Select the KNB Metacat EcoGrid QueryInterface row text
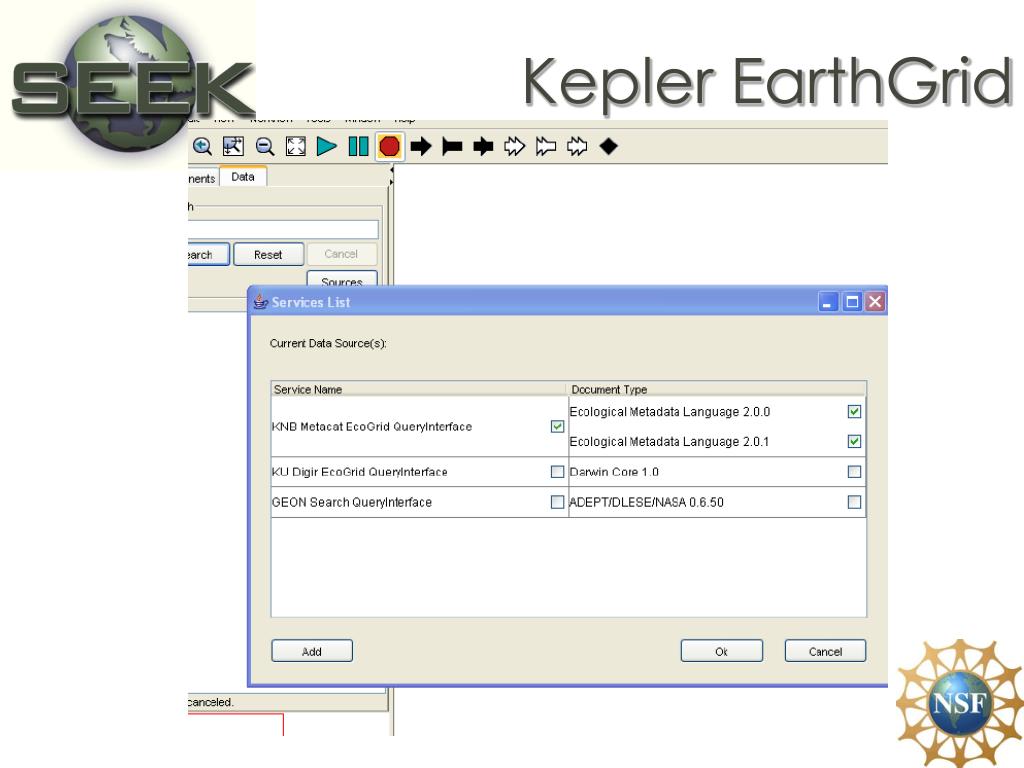Viewport: 1024px width, 768px height. (x=372, y=426)
